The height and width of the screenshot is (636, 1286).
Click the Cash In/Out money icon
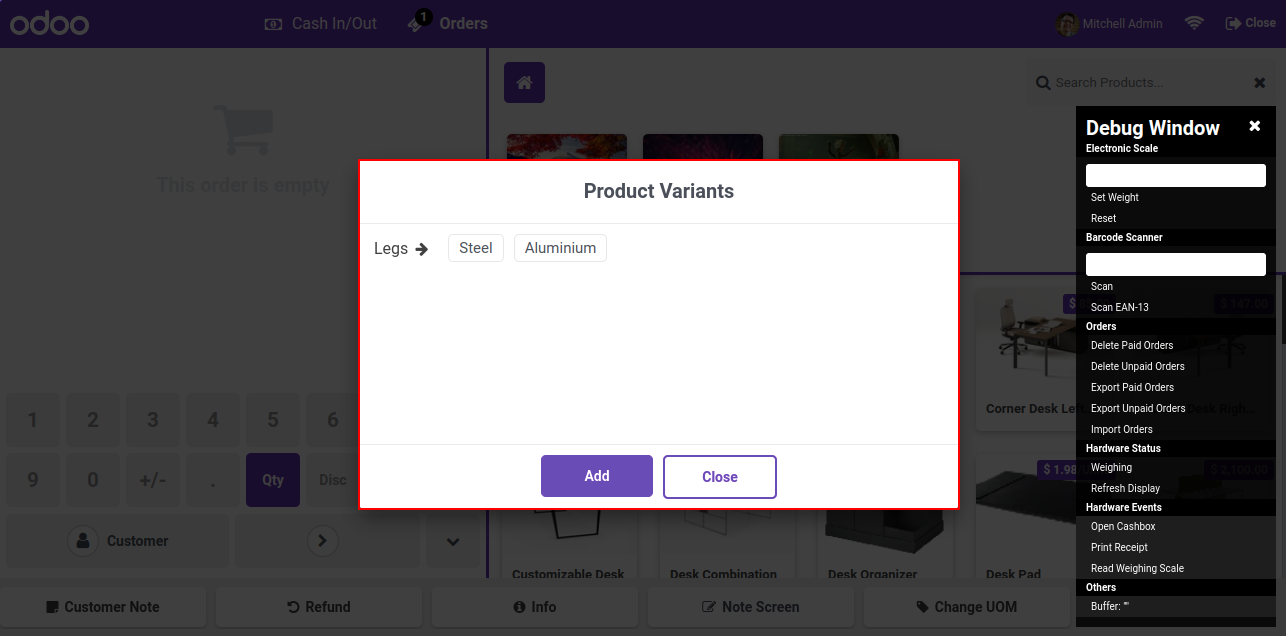click(x=273, y=23)
